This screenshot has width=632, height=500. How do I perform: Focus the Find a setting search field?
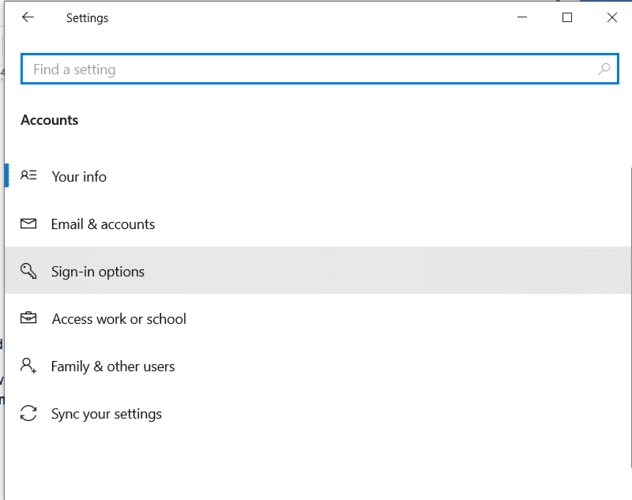[x=320, y=69]
